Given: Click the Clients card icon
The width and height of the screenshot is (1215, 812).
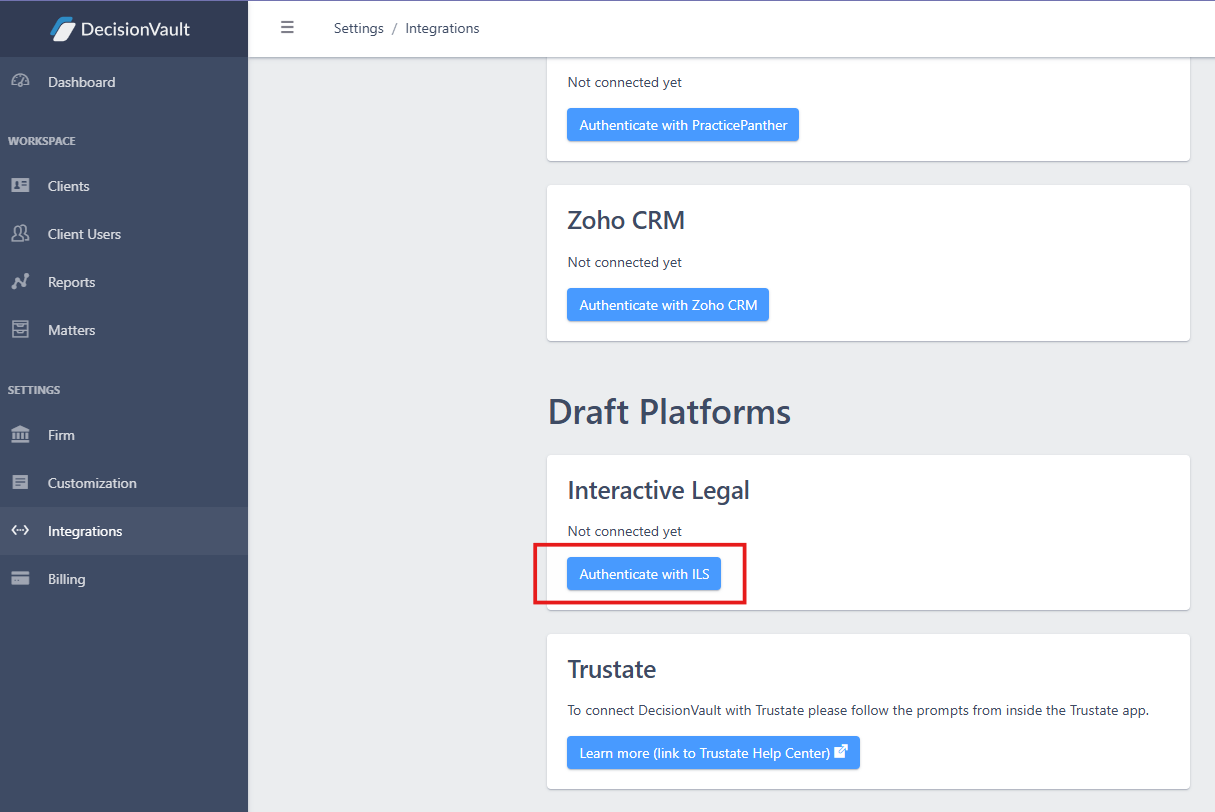Looking at the screenshot, I should tap(20, 186).
